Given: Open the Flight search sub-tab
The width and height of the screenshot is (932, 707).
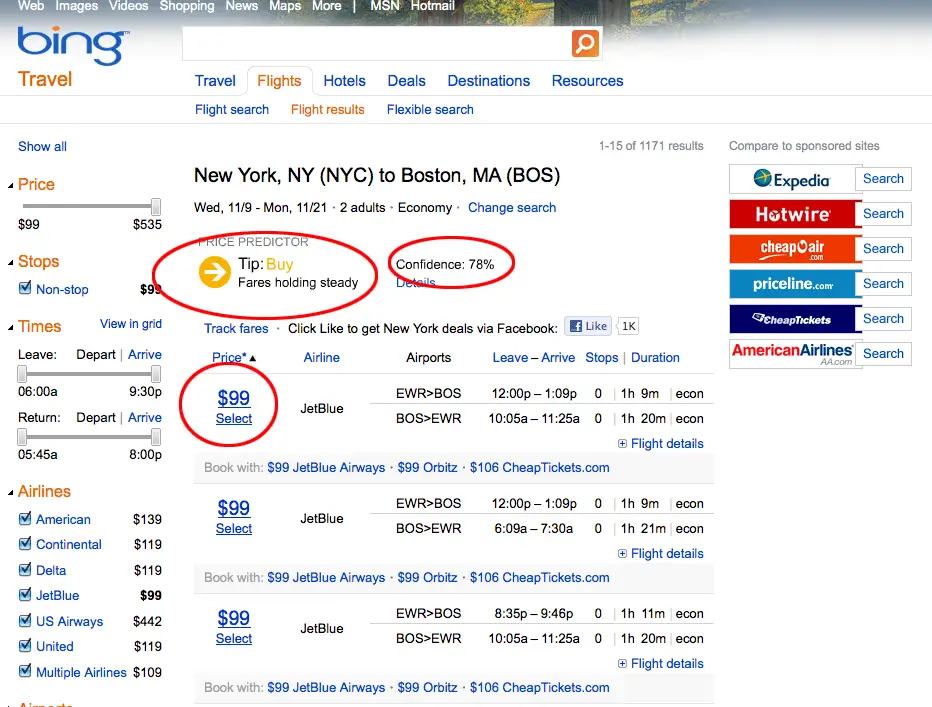Looking at the screenshot, I should pyautogui.click(x=232, y=109).
